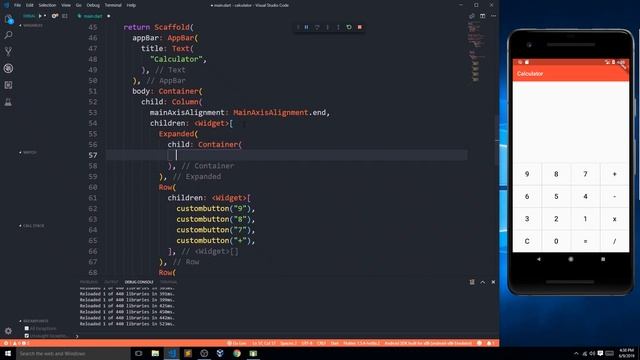Viewport: 640px width, 360px height.
Task: Switch to the Output panel tab
Action: click(x=111, y=282)
